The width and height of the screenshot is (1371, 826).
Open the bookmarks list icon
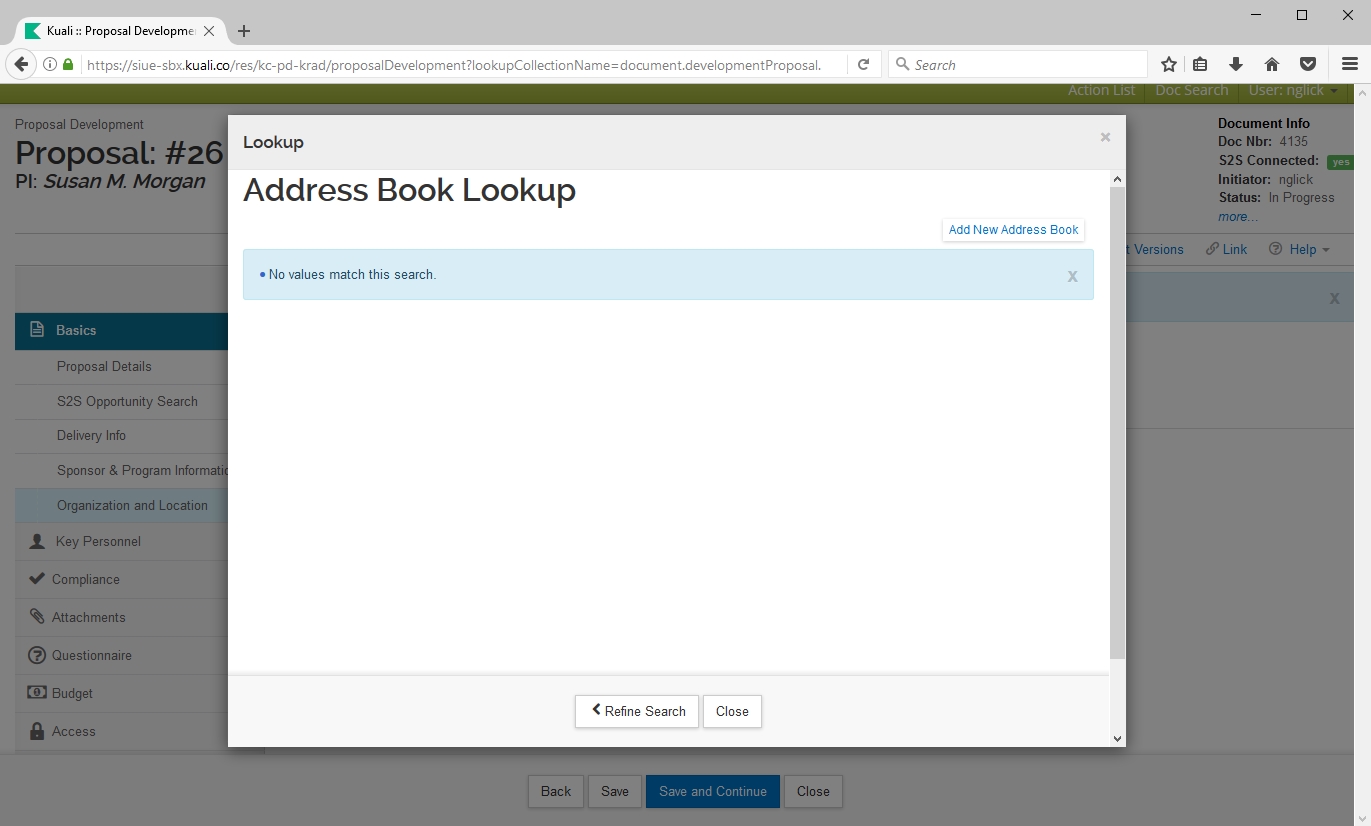[1200, 64]
